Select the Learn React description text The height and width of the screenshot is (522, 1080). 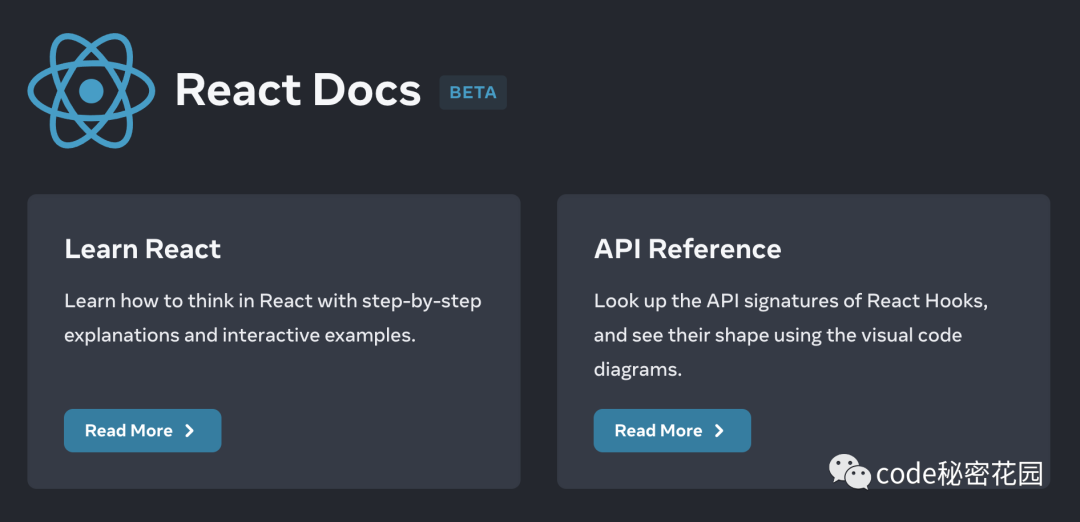coord(273,319)
